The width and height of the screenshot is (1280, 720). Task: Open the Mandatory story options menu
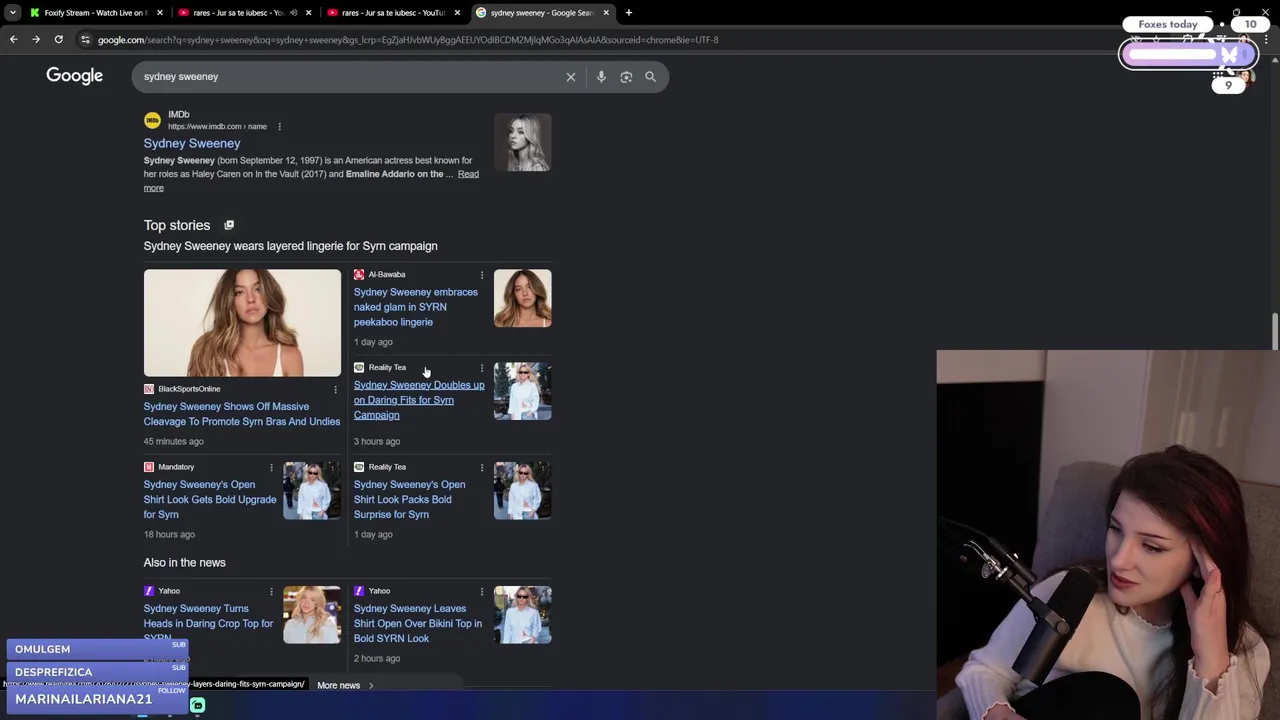click(271, 467)
